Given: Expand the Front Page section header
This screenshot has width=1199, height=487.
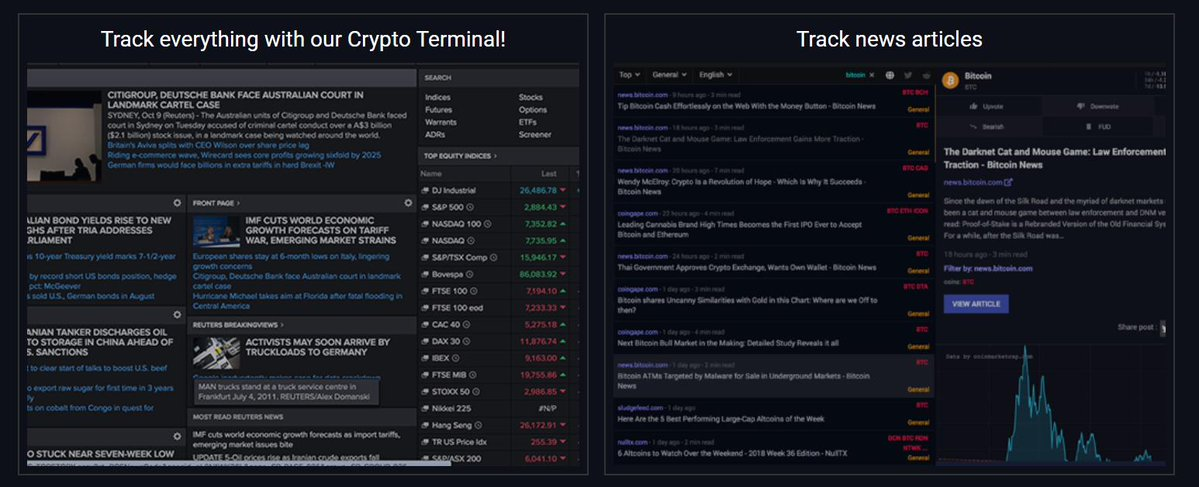Looking at the screenshot, I should (216, 203).
